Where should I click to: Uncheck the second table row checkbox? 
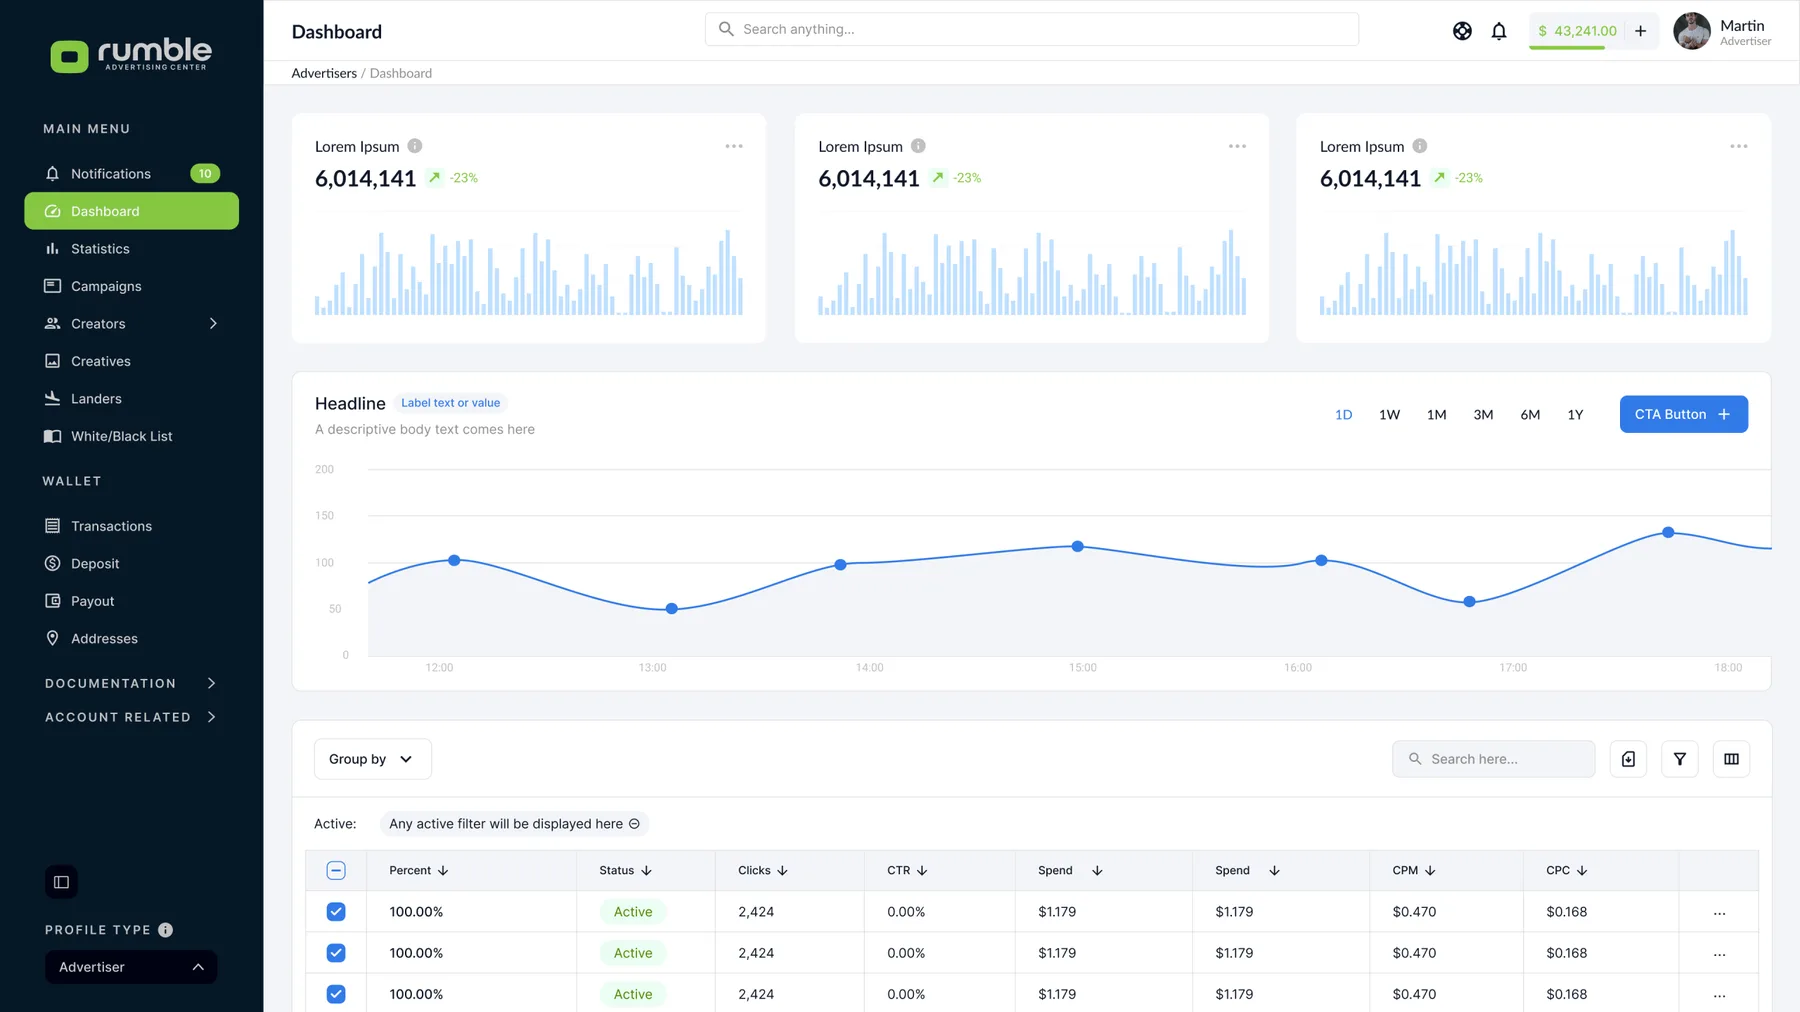tap(336, 953)
